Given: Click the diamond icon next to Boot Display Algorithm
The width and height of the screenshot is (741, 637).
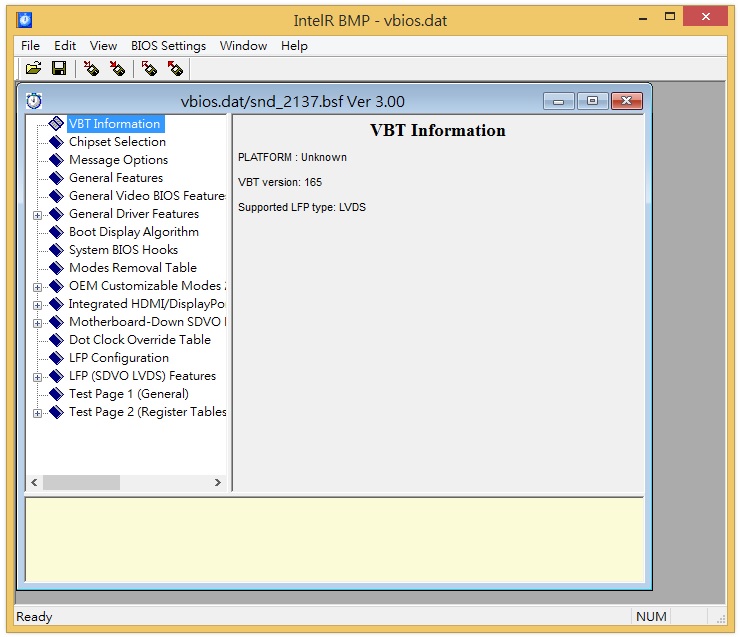Looking at the screenshot, I should coord(56,232).
